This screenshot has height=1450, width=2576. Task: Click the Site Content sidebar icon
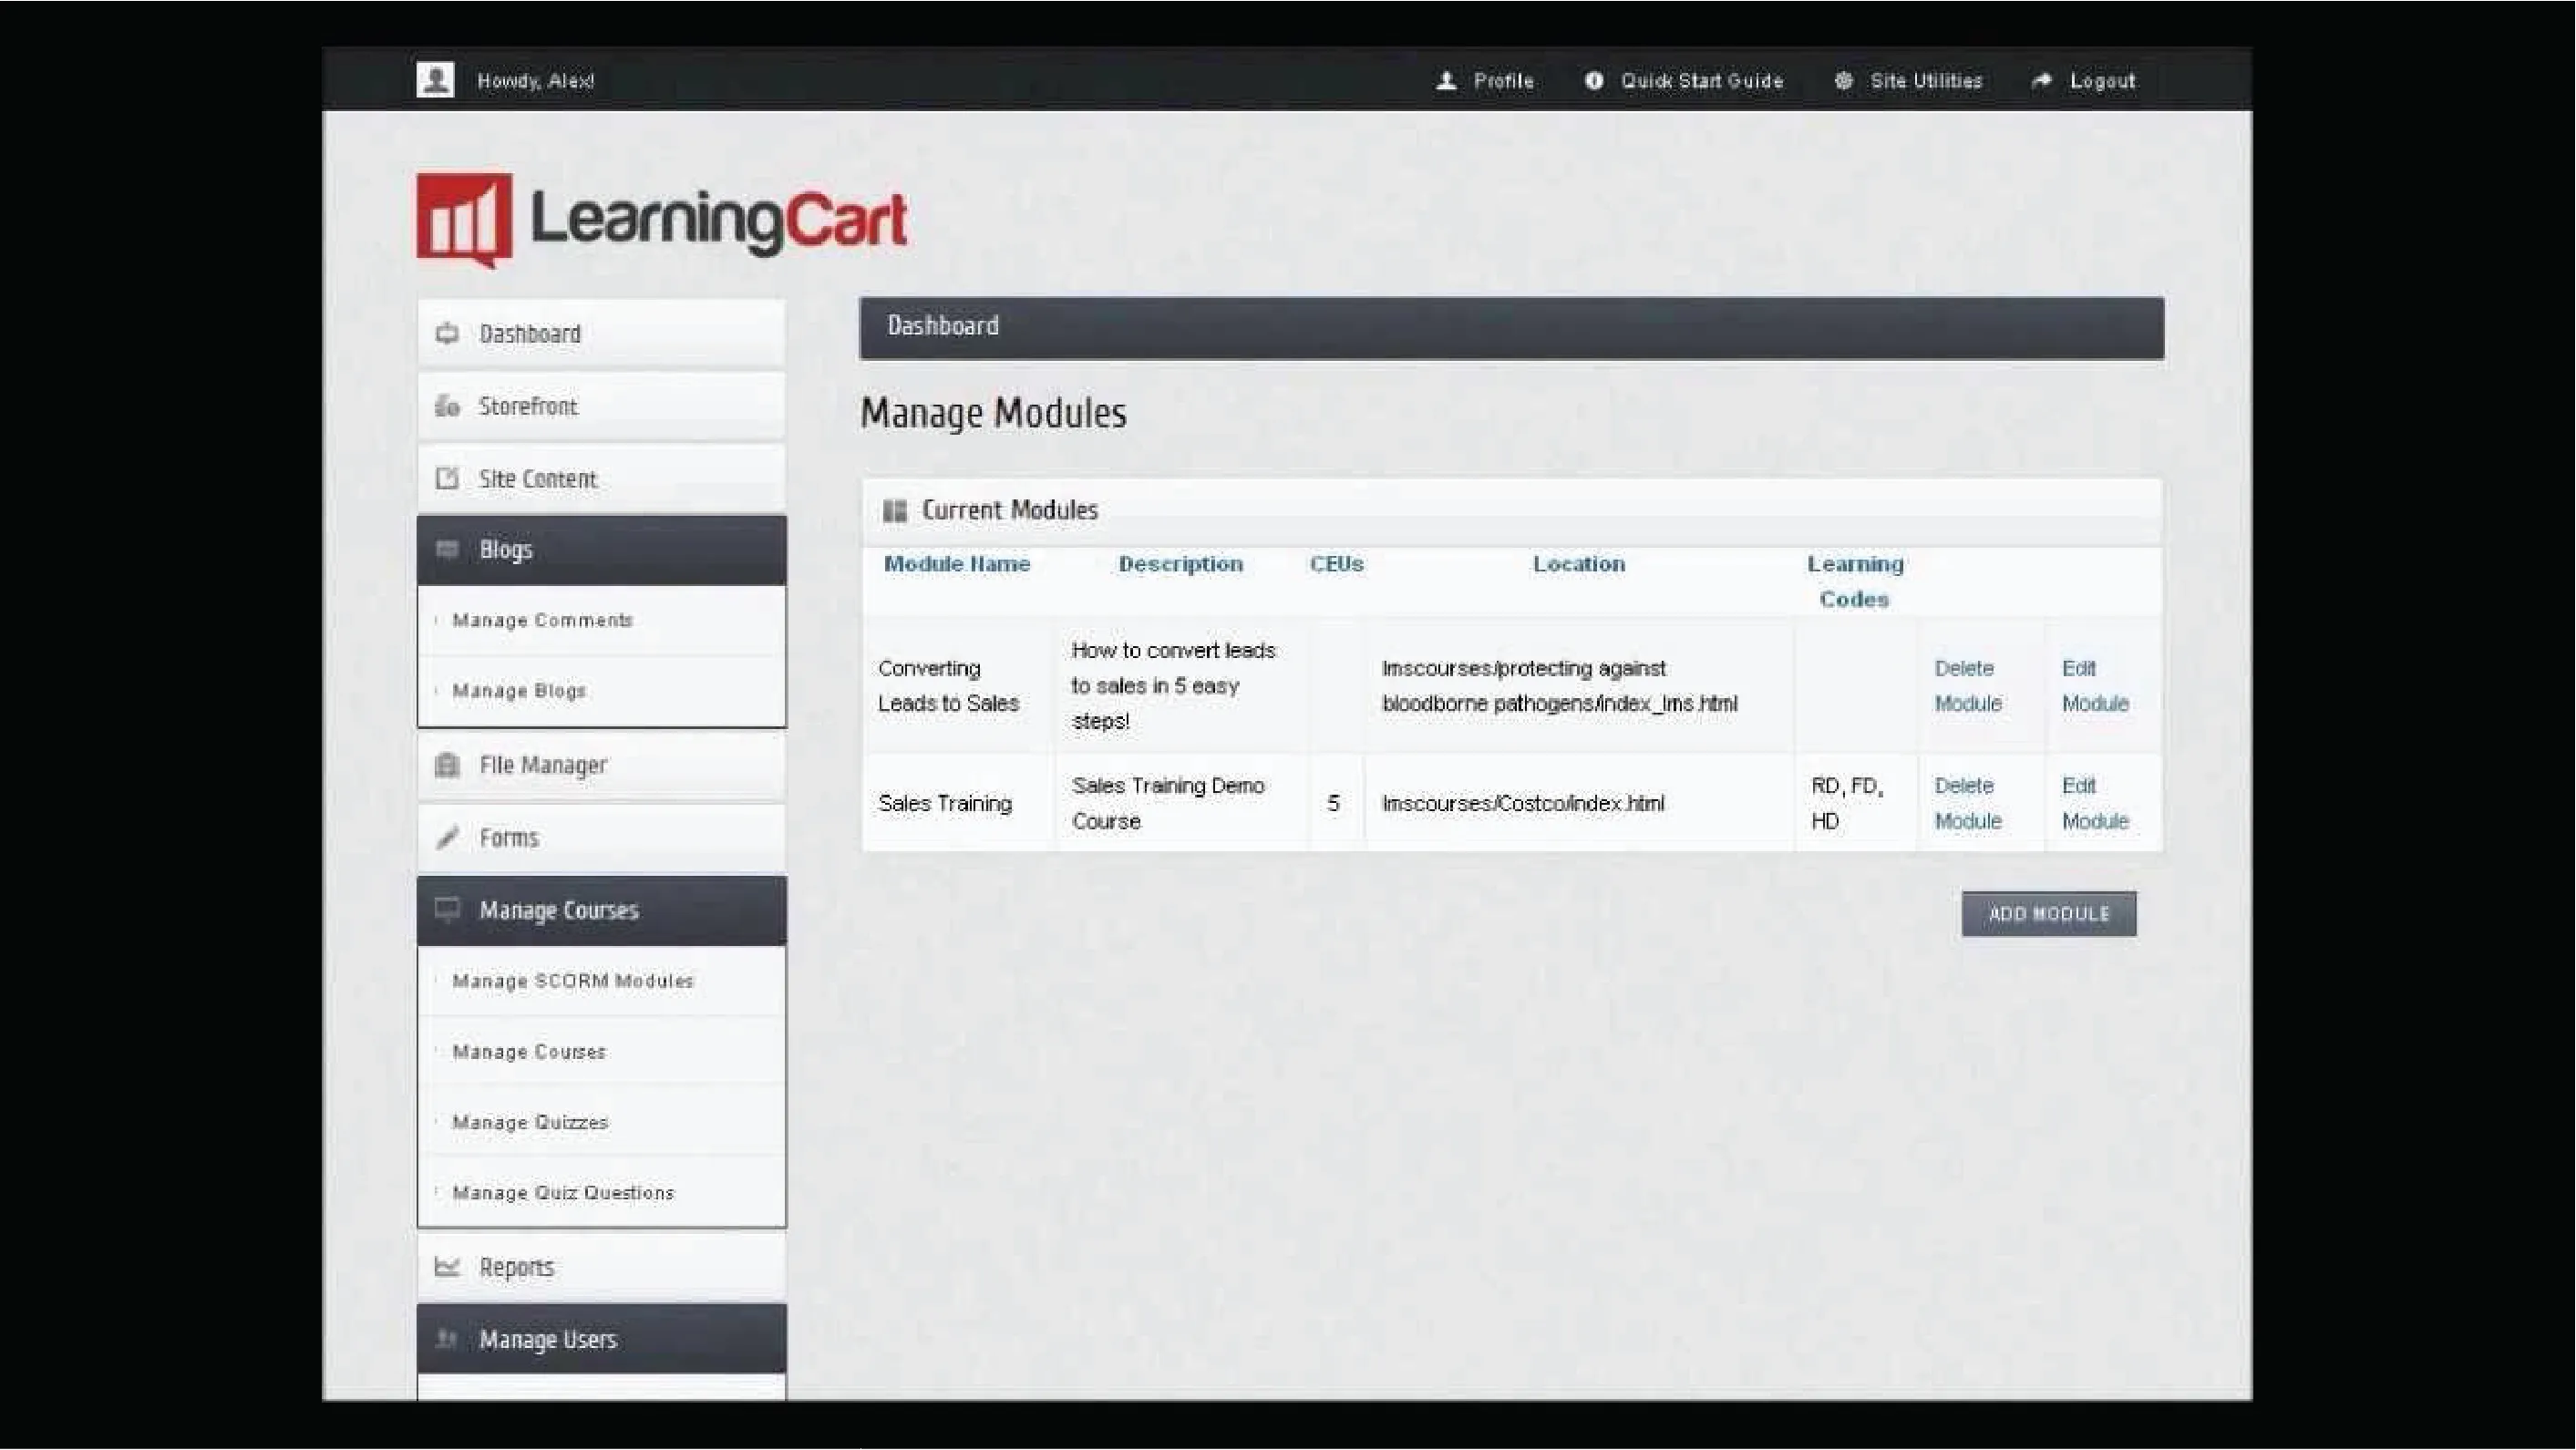pos(447,479)
